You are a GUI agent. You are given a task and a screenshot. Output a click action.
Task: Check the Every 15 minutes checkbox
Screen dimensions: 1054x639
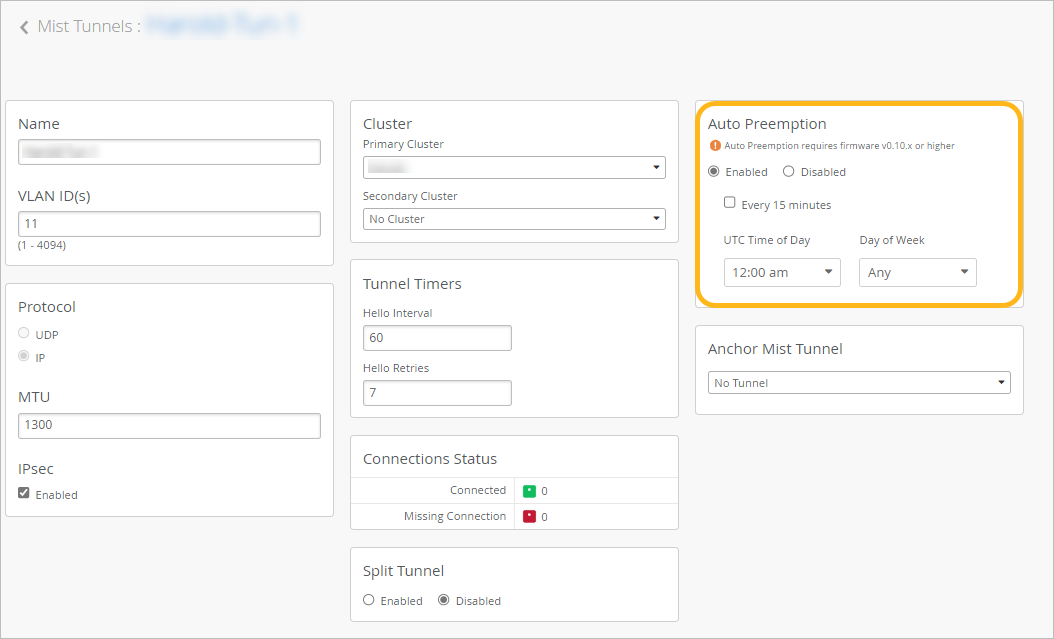point(730,203)
